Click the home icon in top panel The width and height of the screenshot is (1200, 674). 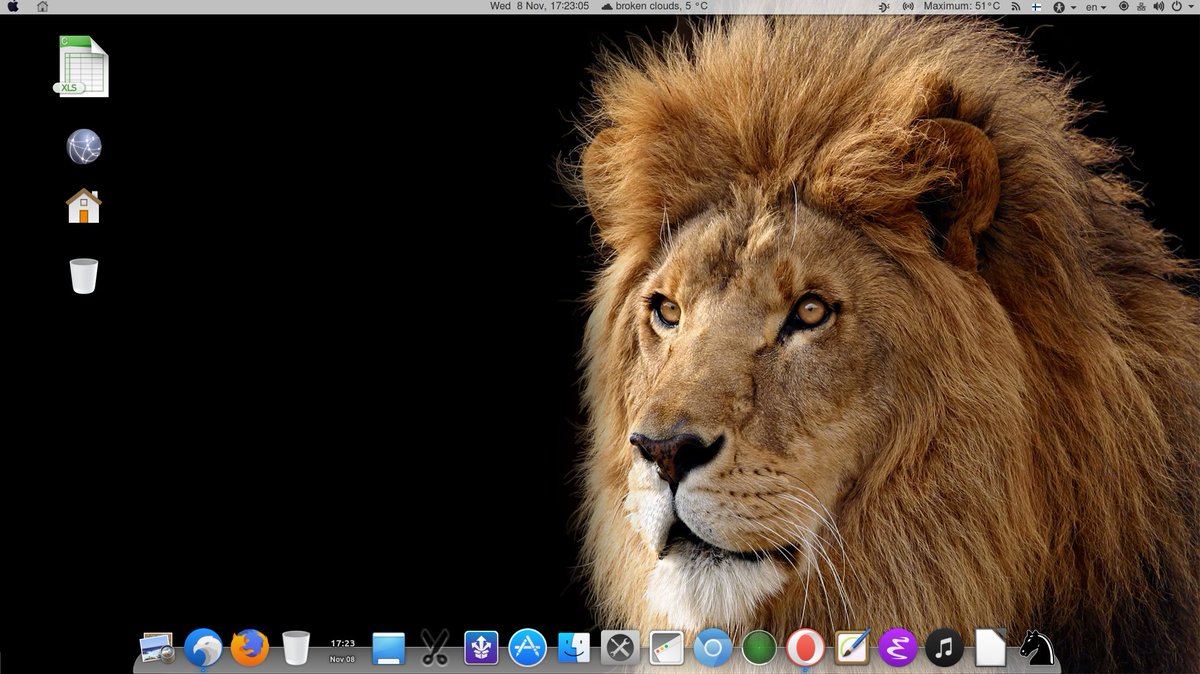[42, 7]
